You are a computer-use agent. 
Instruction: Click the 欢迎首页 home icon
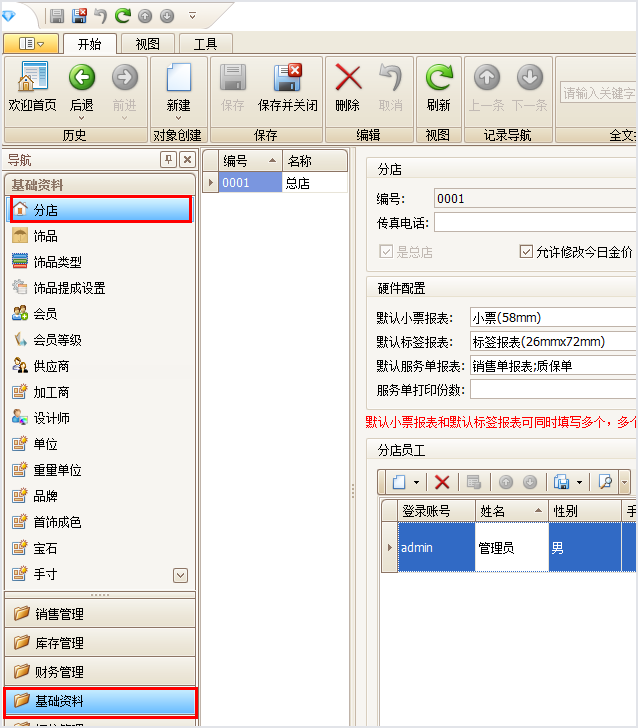pyautogui.click(x=32, y=87)
